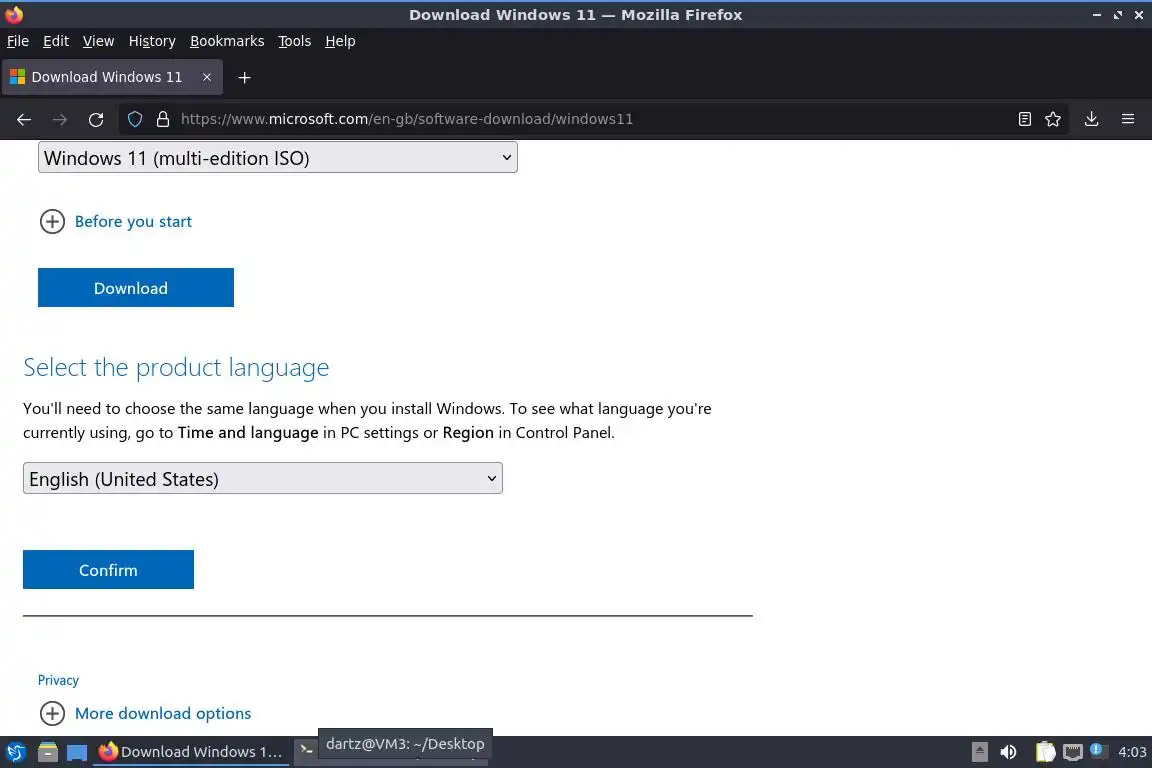Click the Confirm button
1152x768 pixels.
click(108, 570)
